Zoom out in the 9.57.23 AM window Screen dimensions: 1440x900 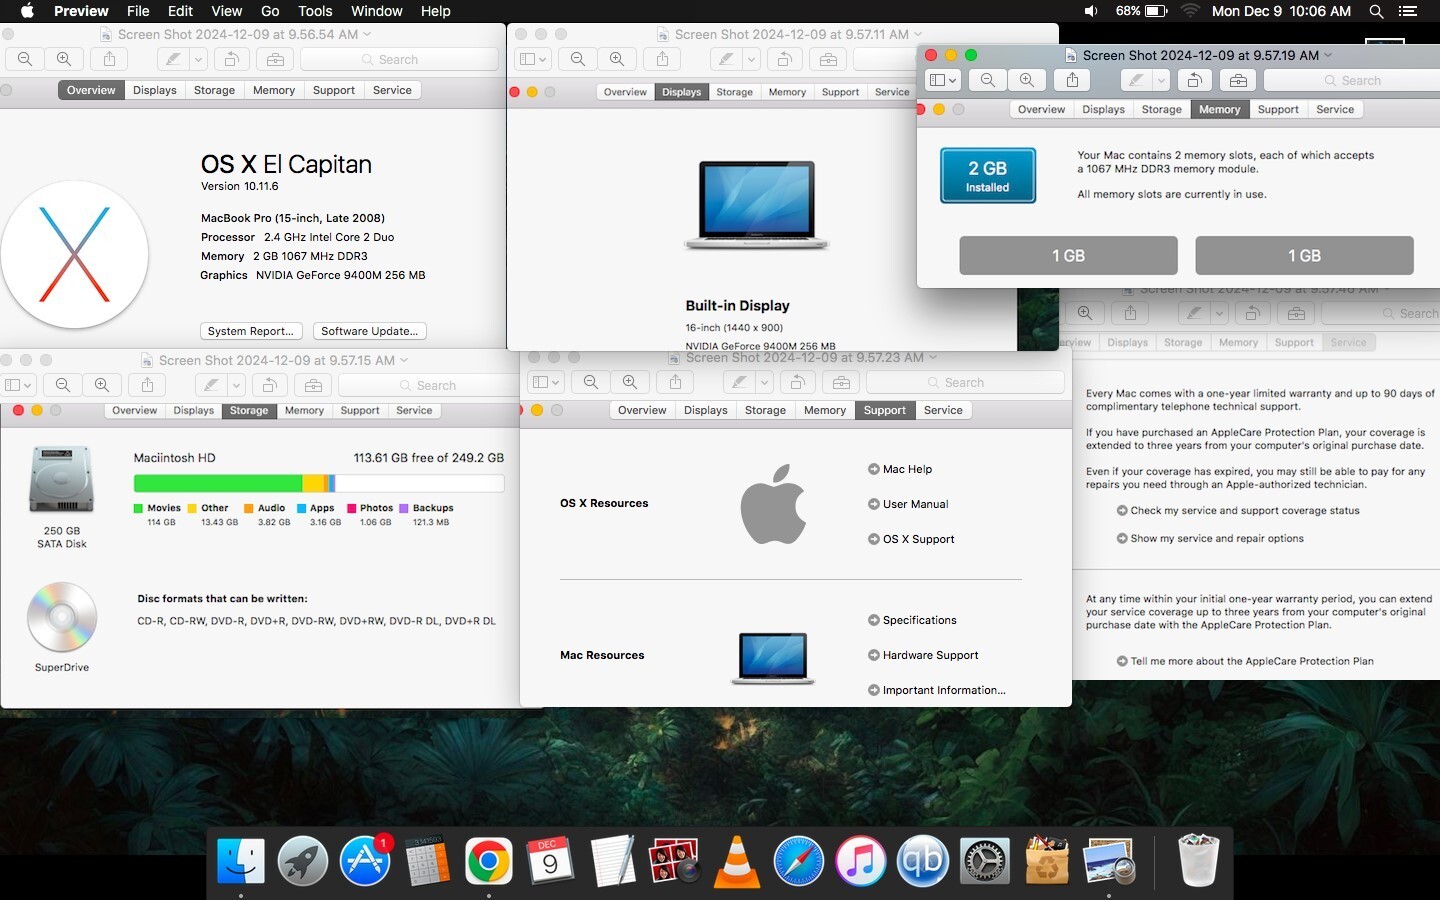tap(591, 382)
